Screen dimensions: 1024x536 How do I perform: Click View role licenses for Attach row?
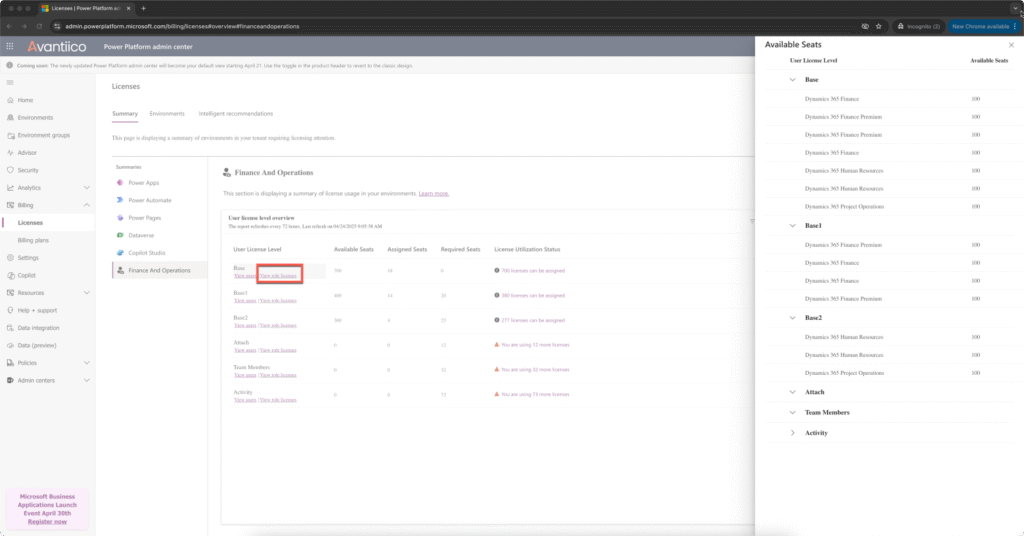point(278,350)
